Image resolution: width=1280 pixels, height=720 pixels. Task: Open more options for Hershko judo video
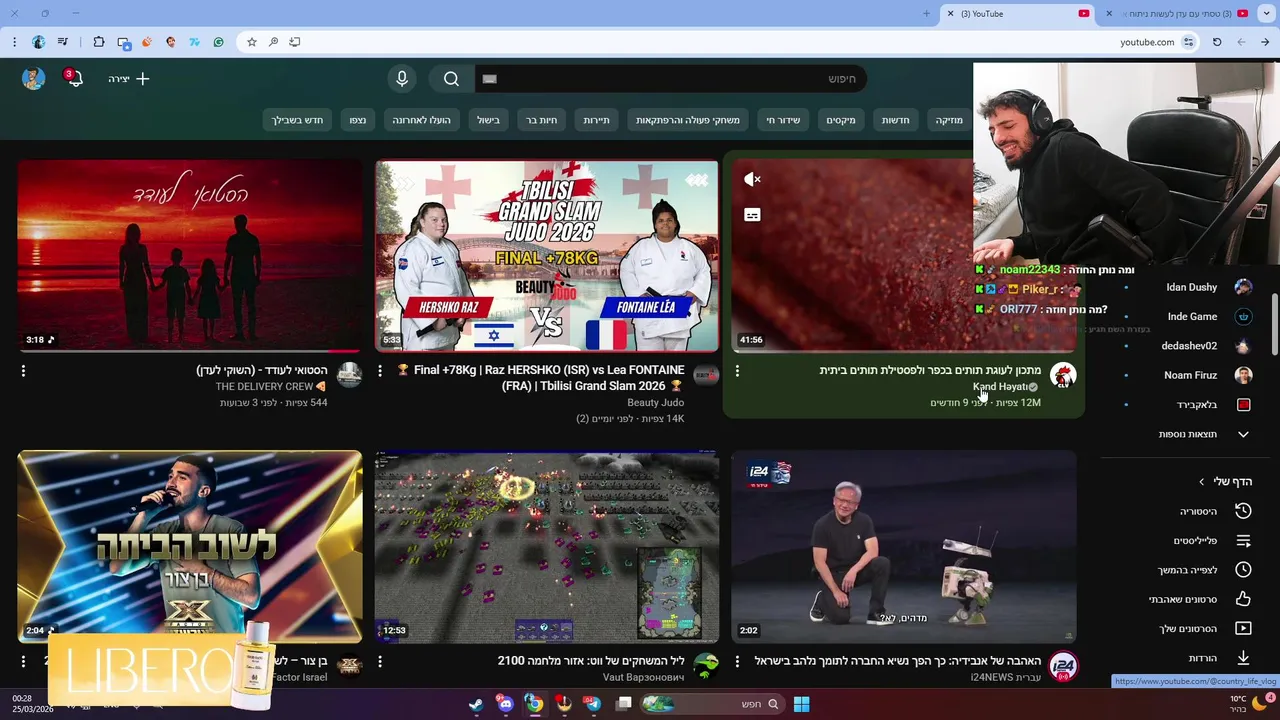point(380,371)
